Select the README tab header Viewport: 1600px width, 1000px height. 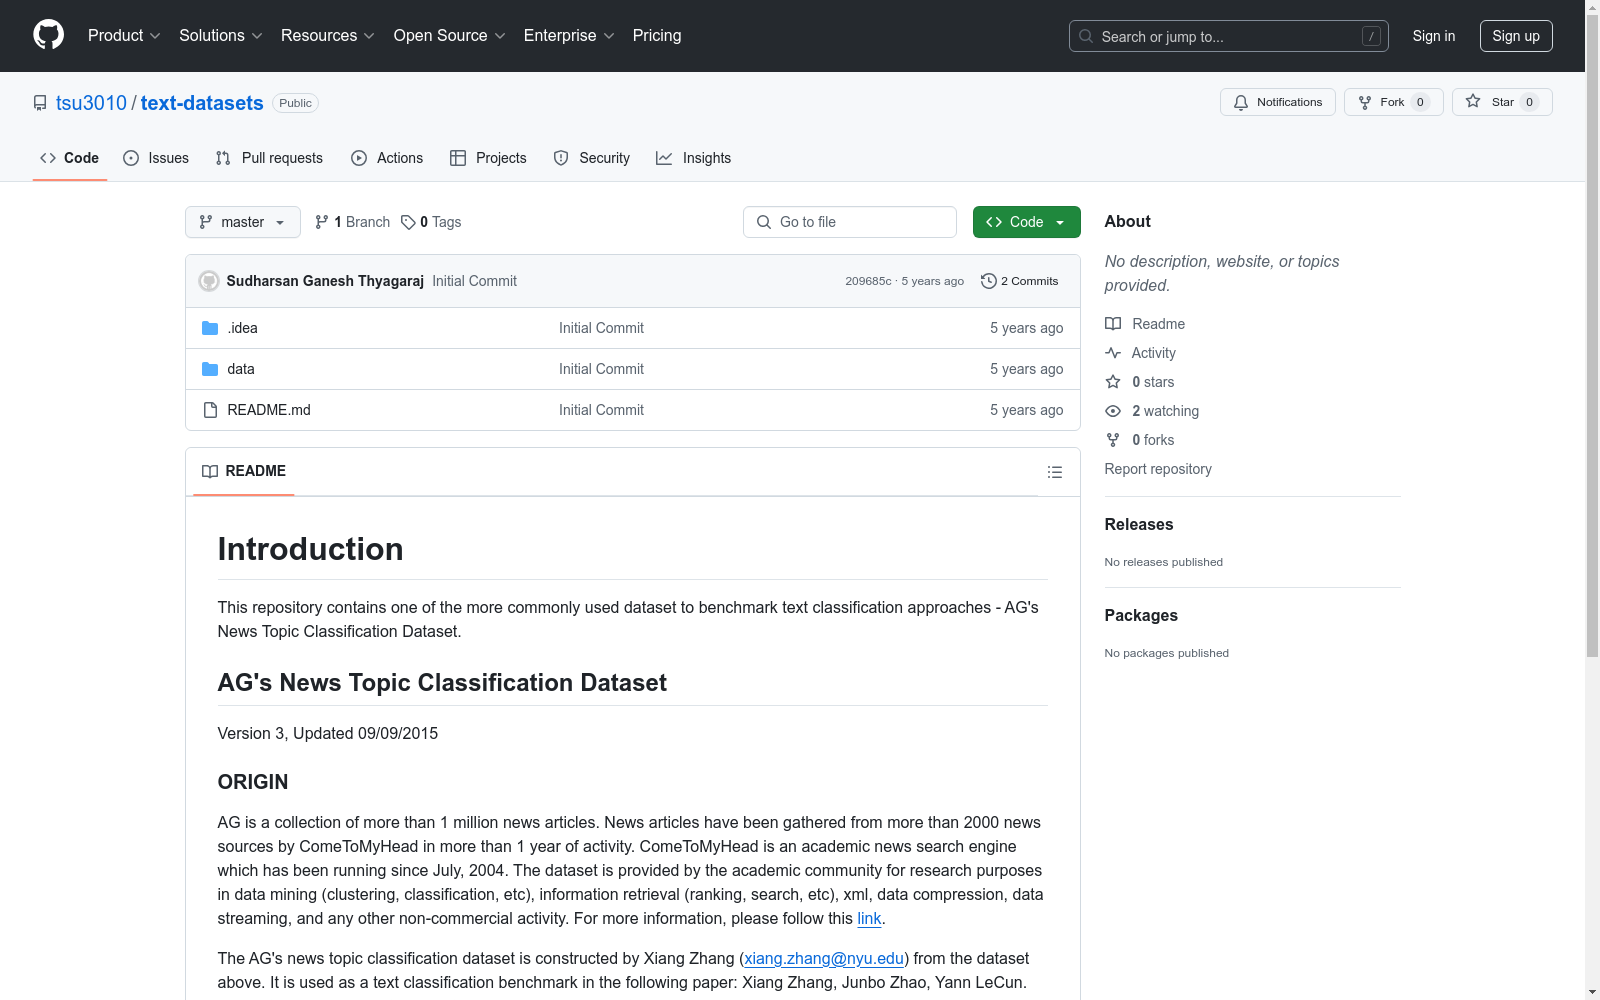click(244, 471)
